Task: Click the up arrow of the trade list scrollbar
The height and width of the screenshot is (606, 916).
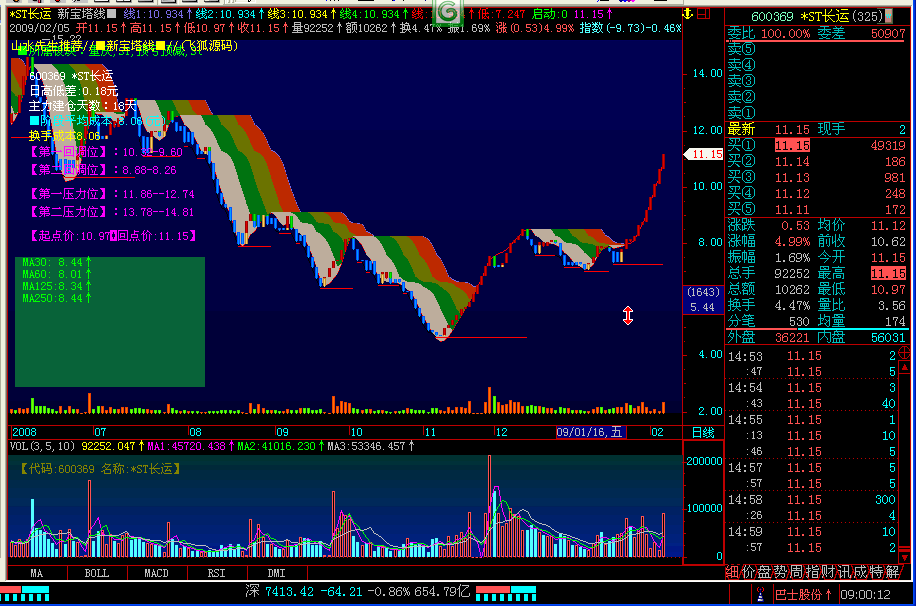Action: click(x=904, y=368)
